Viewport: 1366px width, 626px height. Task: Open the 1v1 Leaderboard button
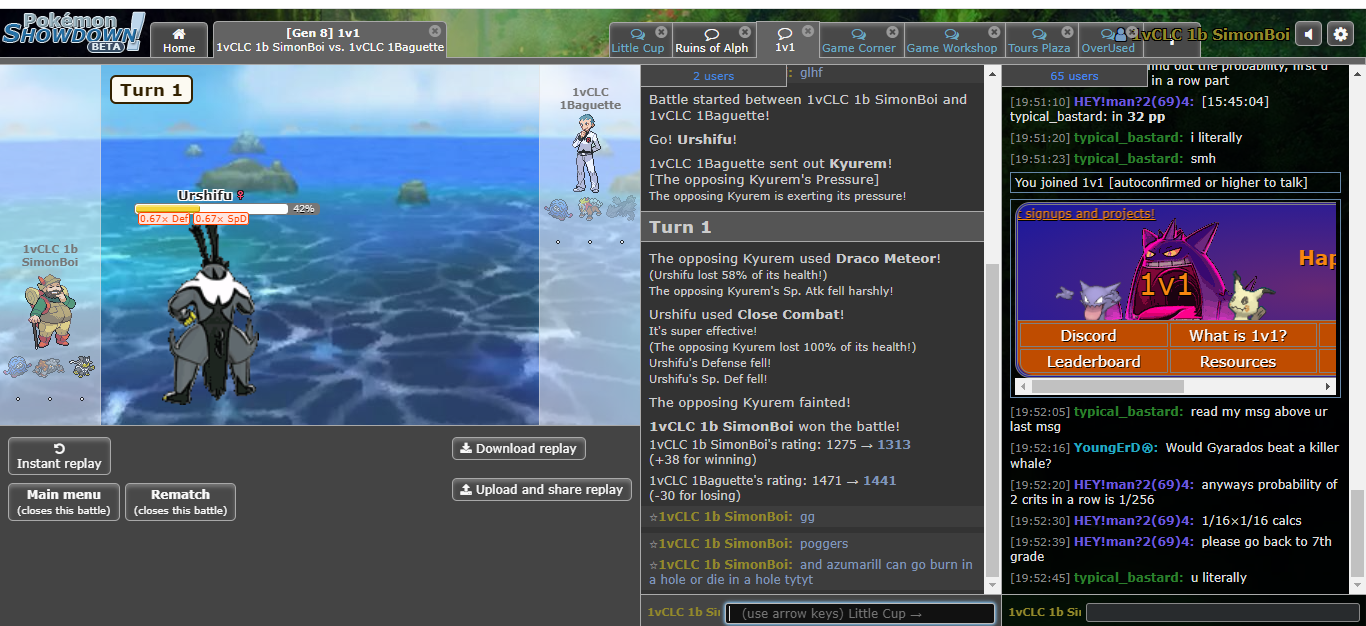point(1093,361)
